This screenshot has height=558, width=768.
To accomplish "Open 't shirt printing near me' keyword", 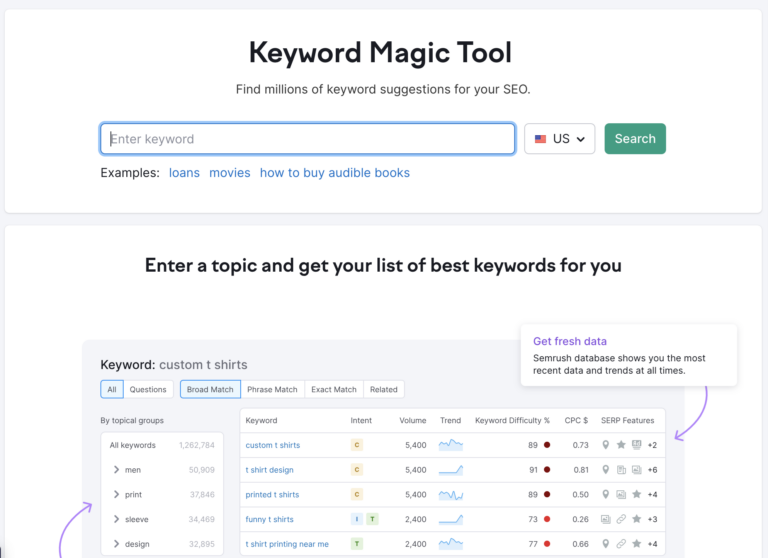I will pyautogui.click(x=287, y=544).
